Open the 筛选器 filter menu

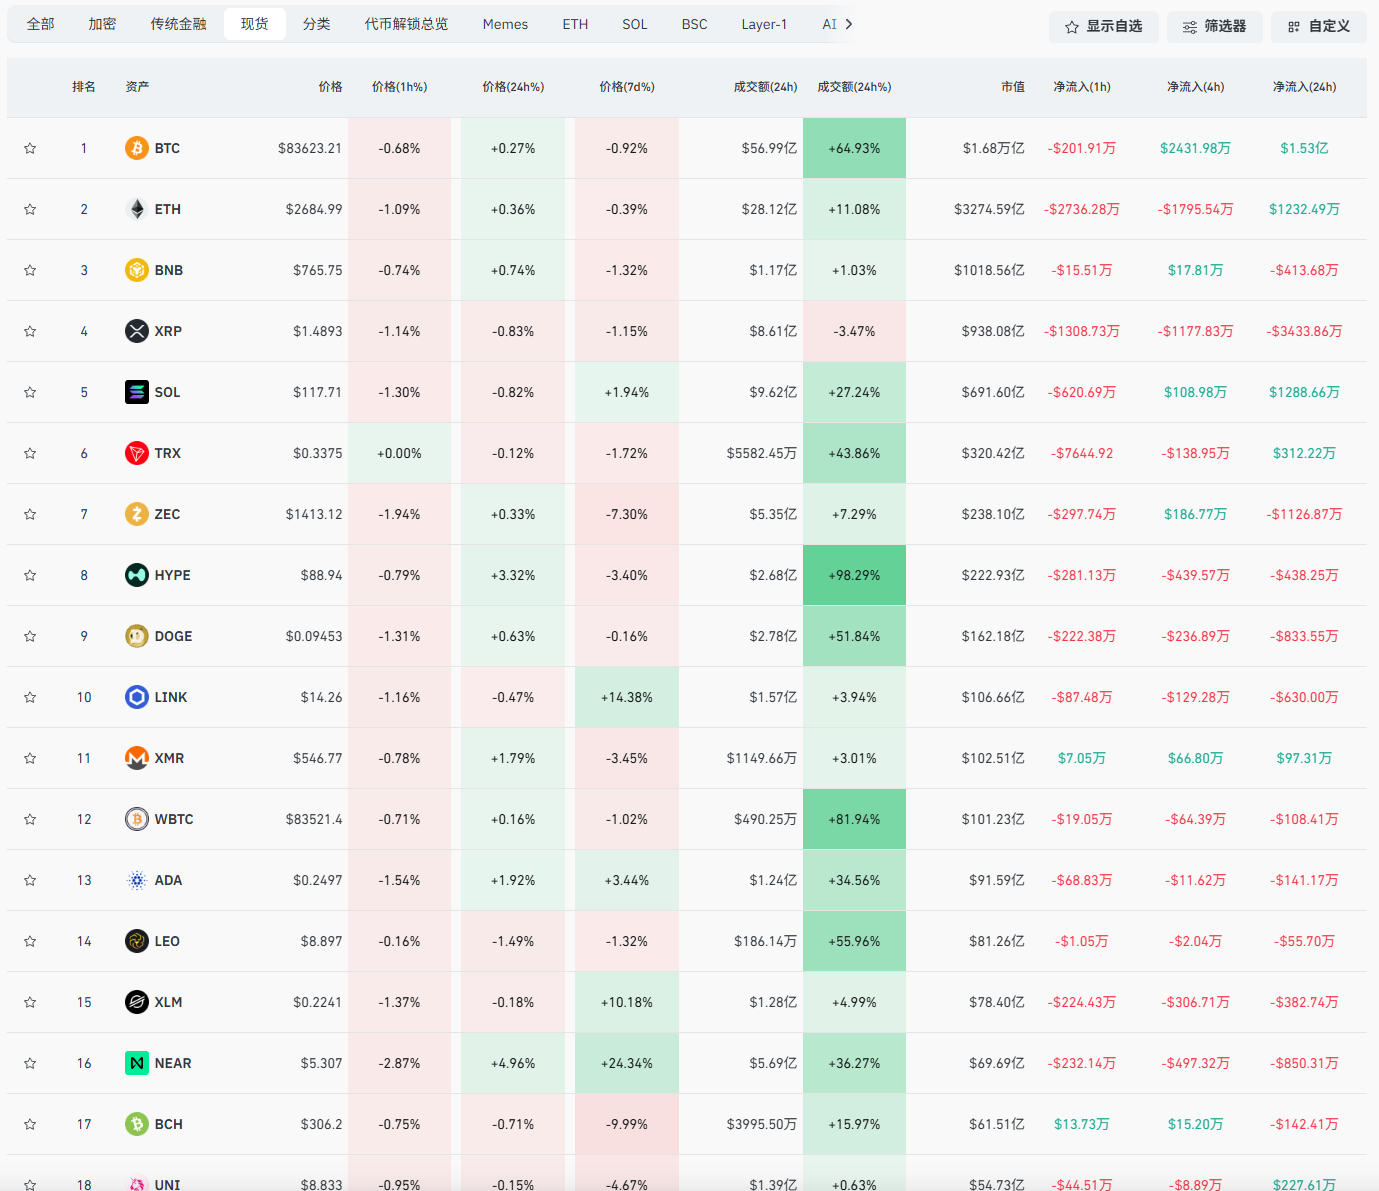click(1214, 27)
